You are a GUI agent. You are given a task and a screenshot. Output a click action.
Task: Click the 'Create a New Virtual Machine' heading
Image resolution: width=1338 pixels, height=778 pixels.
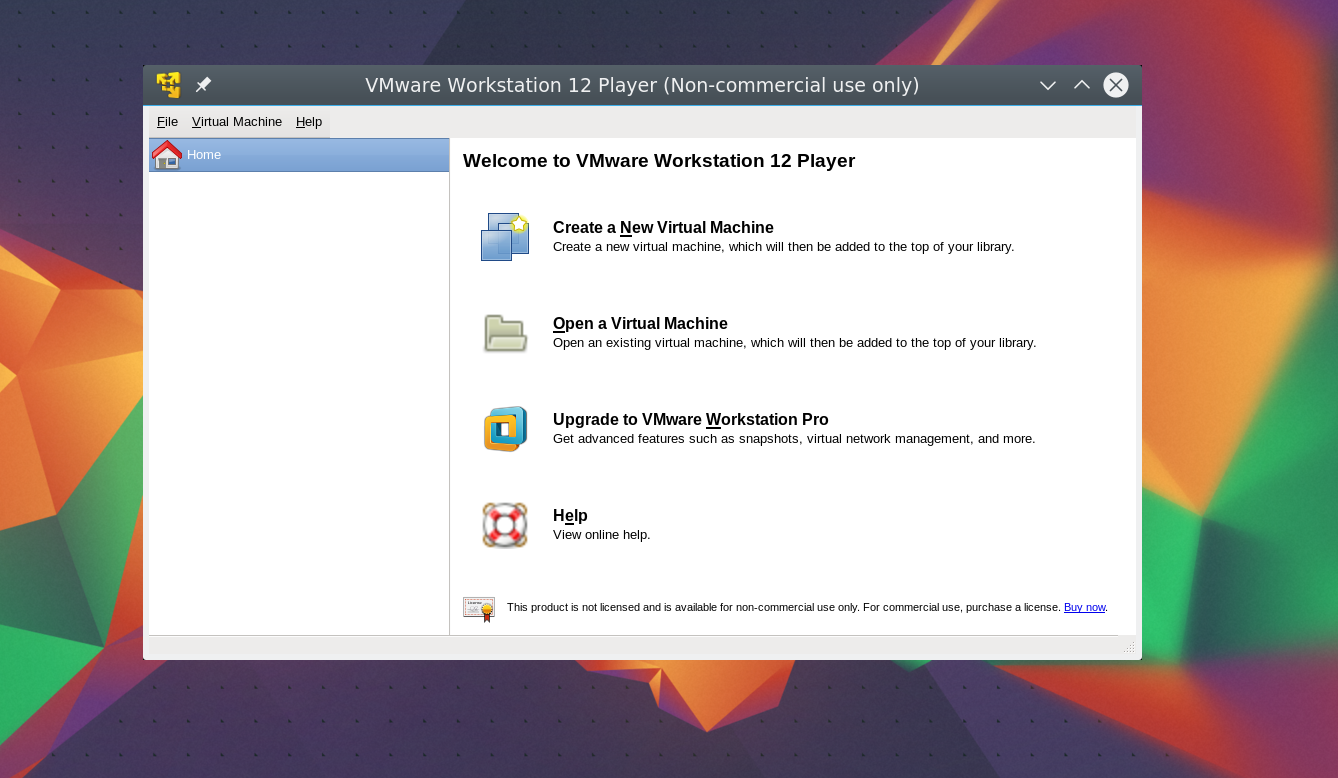click(663, 228)
